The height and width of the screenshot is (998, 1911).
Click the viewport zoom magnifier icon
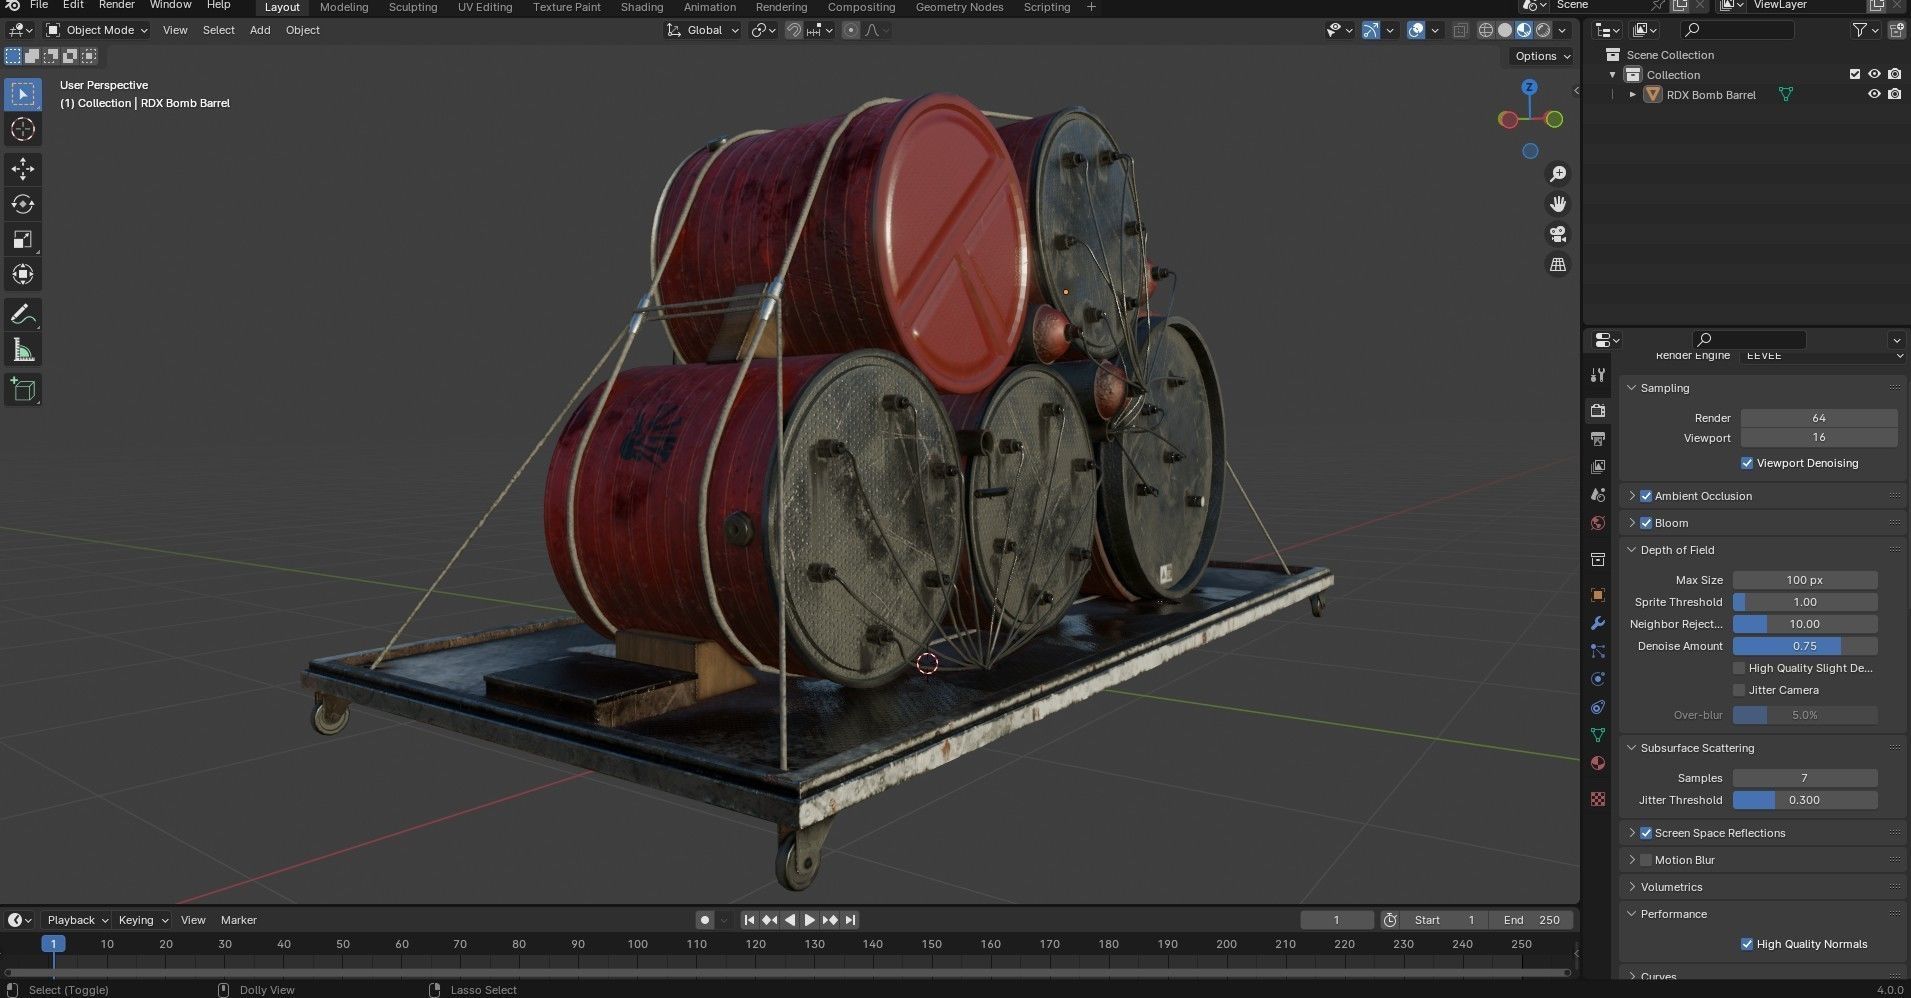point(1558,174)
